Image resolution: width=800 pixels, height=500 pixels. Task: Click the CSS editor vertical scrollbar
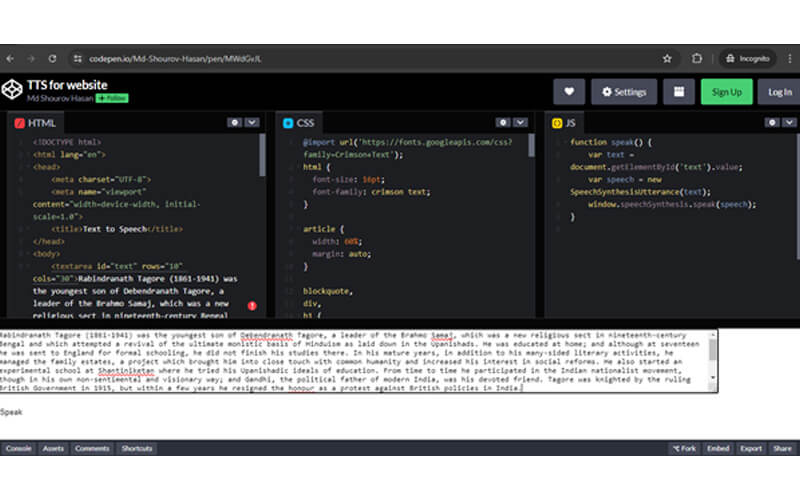[x=531, y=145]
